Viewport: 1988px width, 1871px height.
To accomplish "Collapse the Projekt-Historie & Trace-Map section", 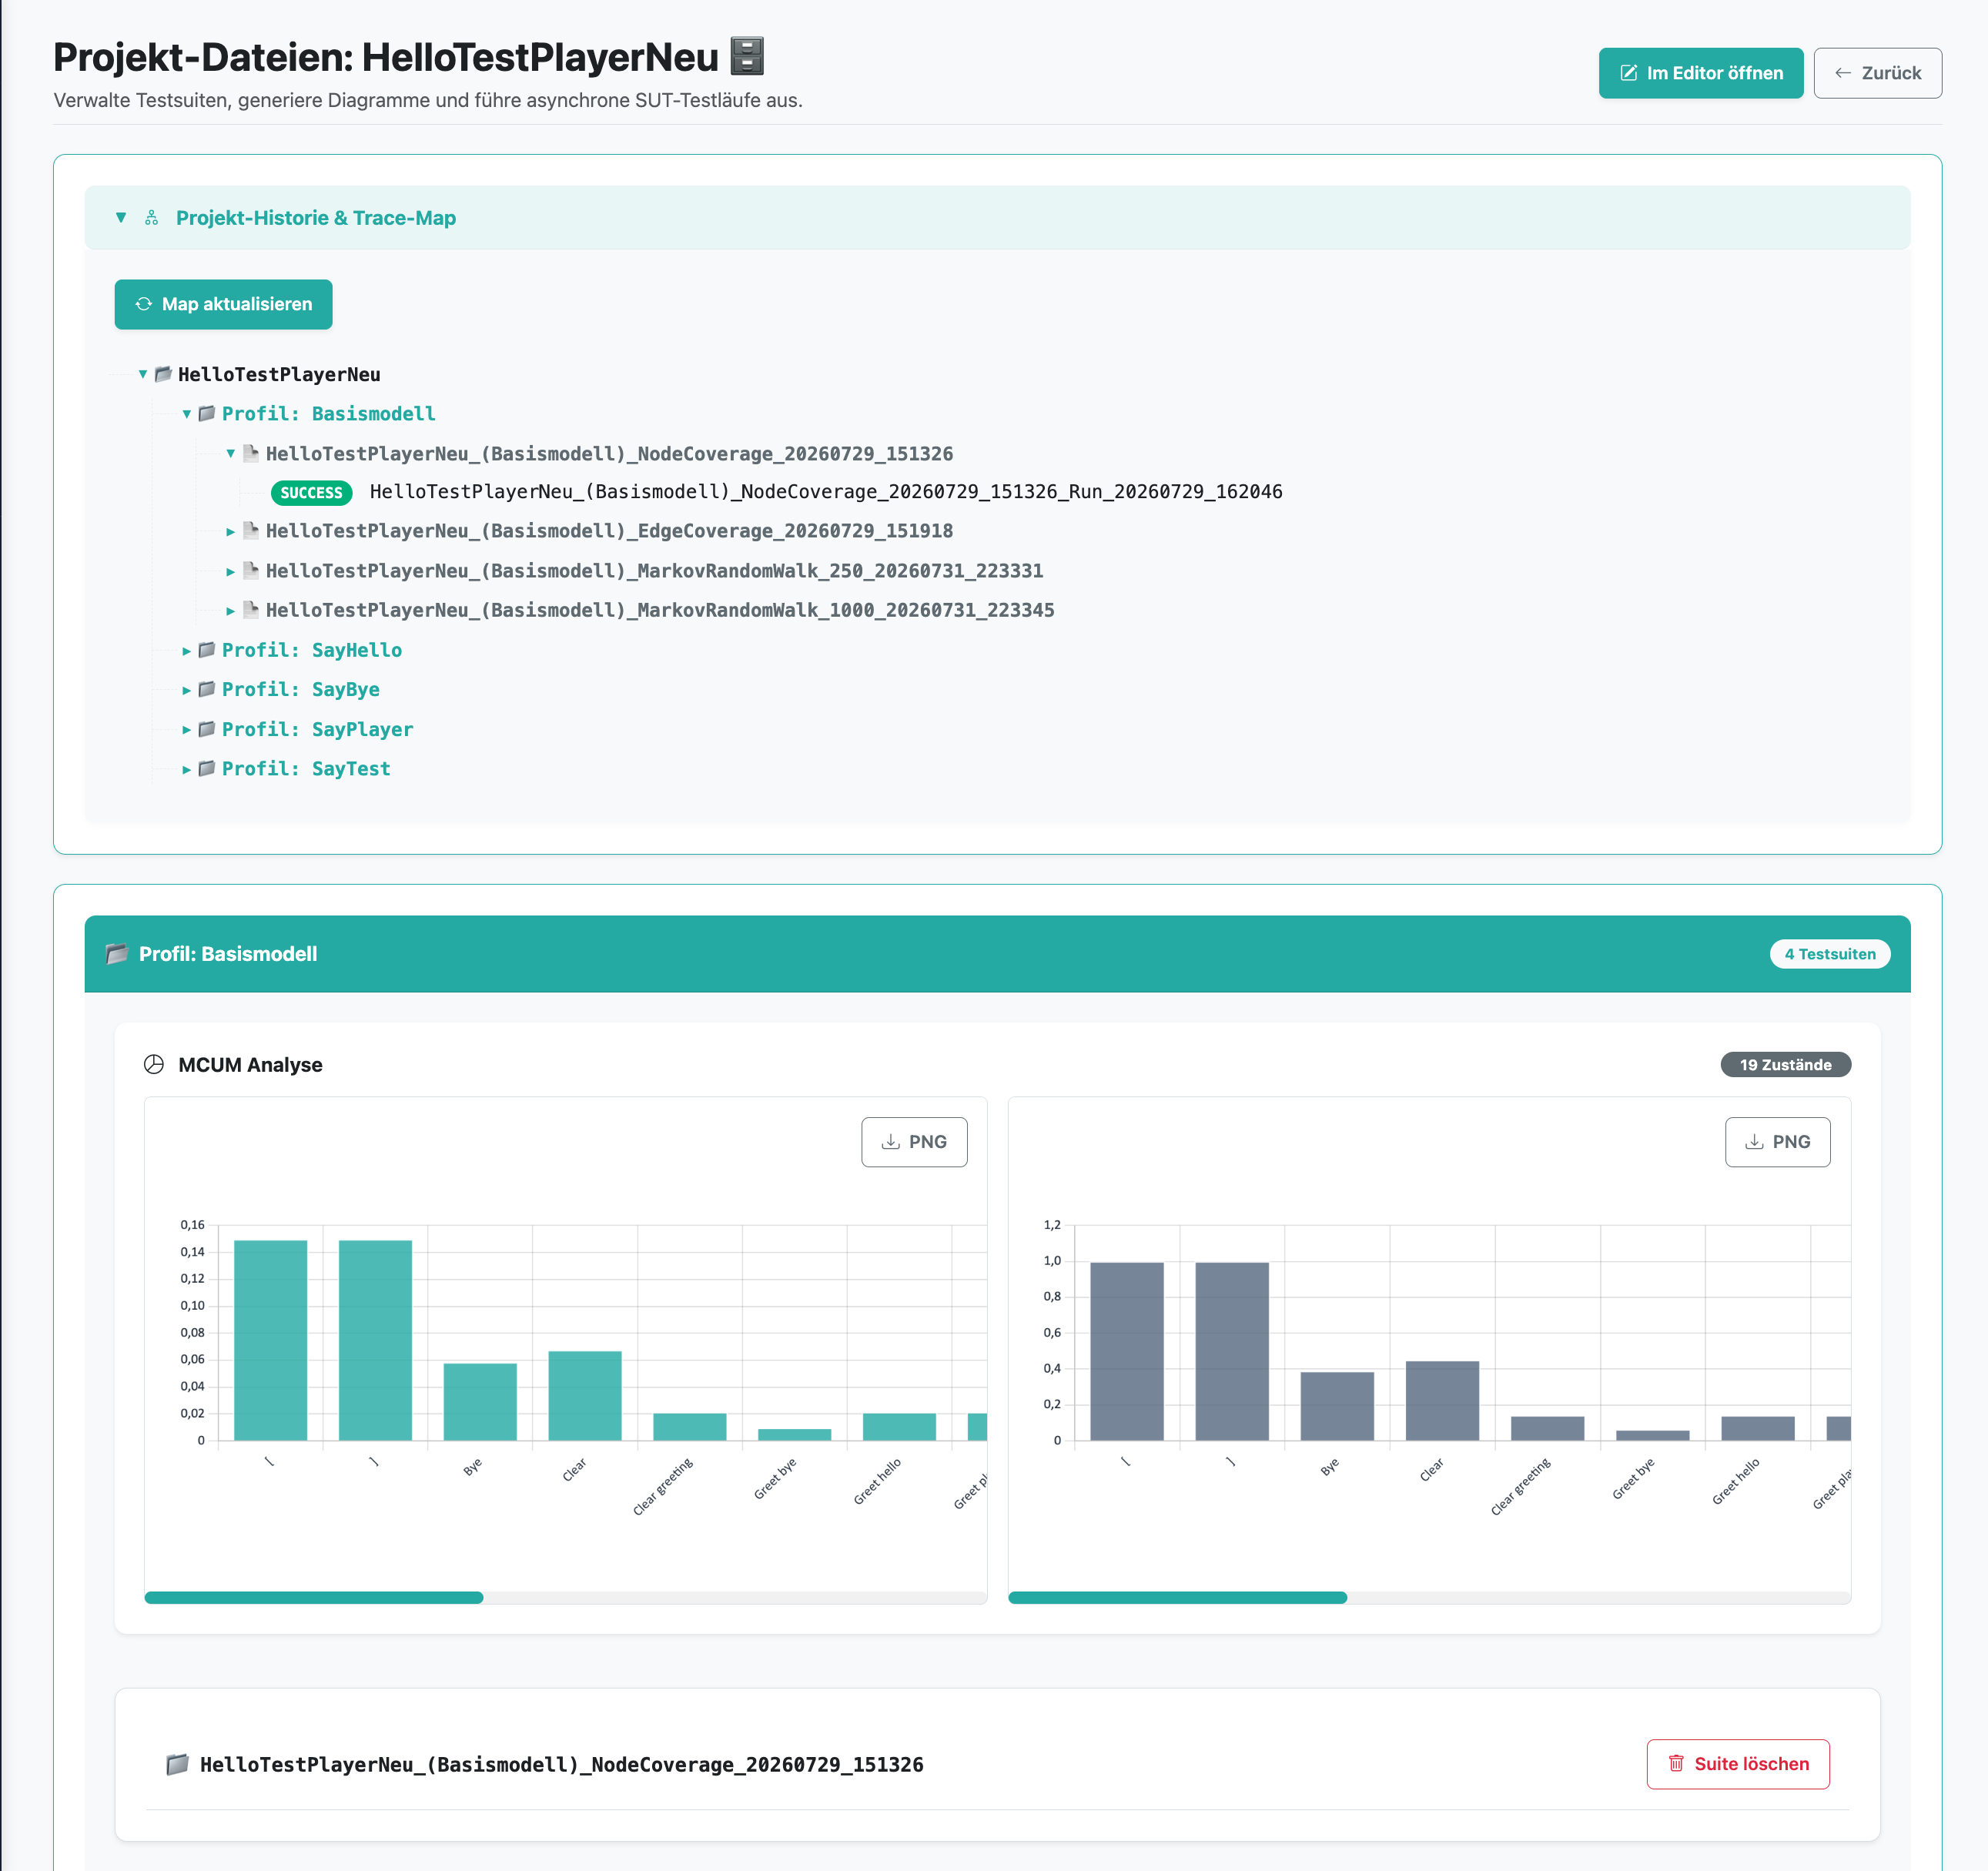I will click(121, 218).
